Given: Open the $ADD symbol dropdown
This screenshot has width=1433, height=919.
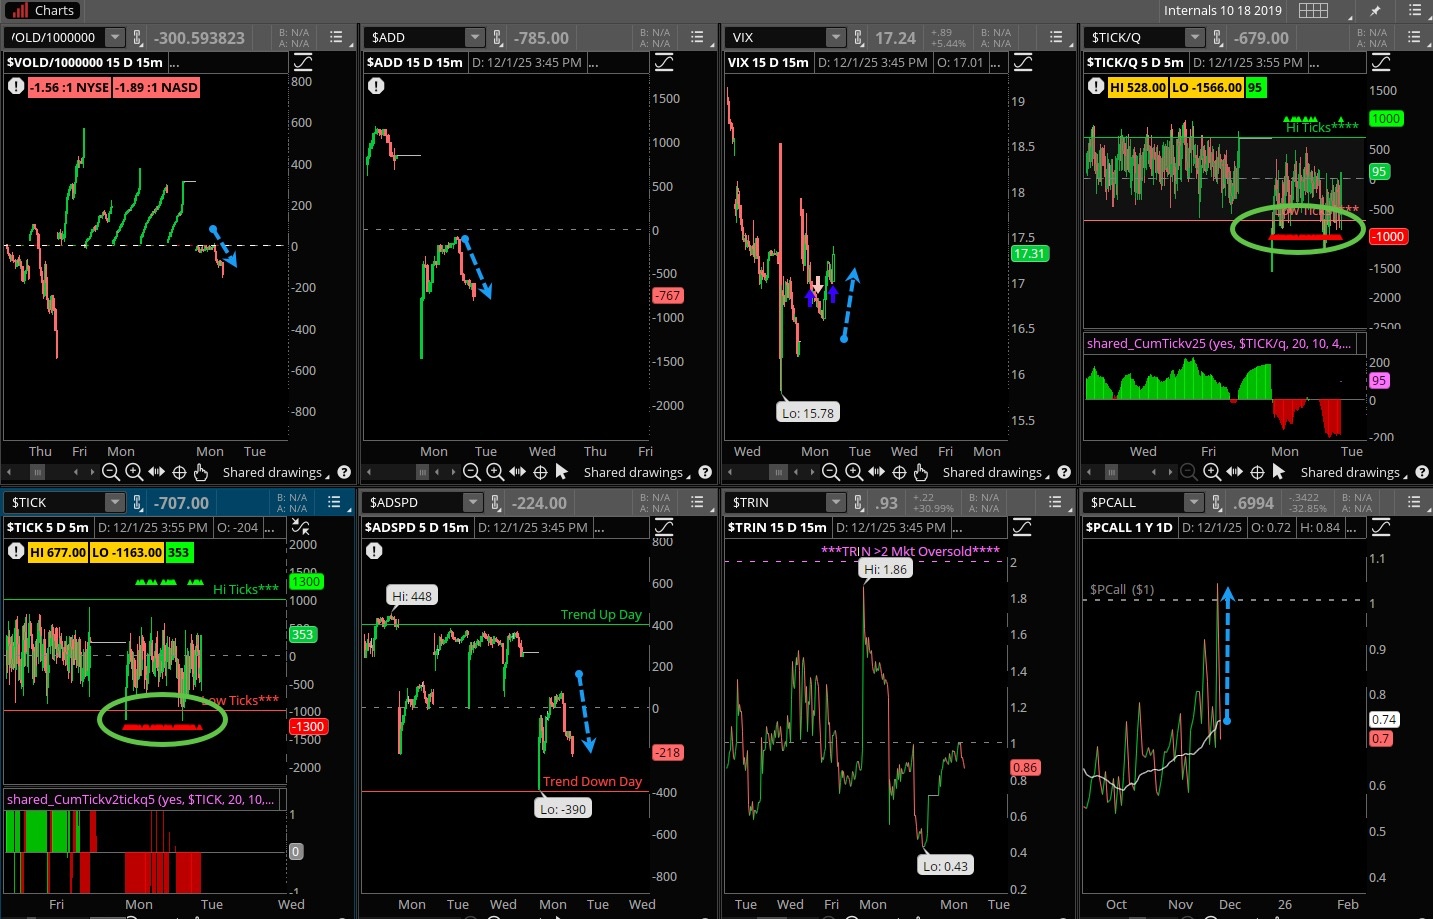Looking at the screenshot, I should pos(474,38).
